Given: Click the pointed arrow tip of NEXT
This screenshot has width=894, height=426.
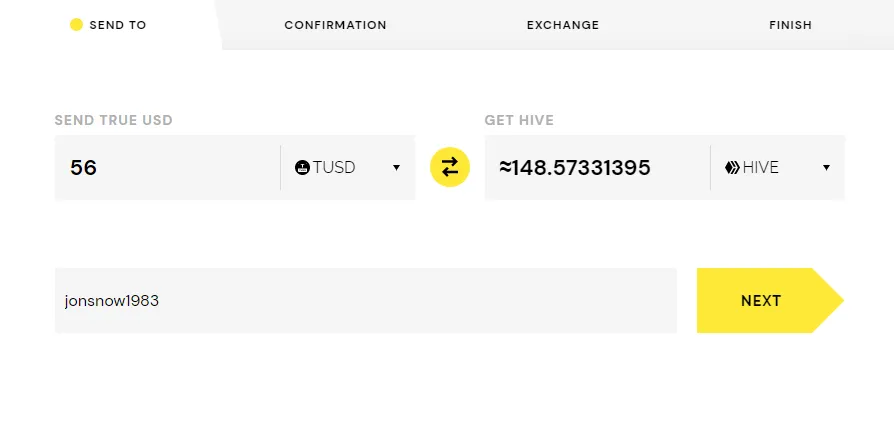Looking at the screenshot, I should pos(830,301).
